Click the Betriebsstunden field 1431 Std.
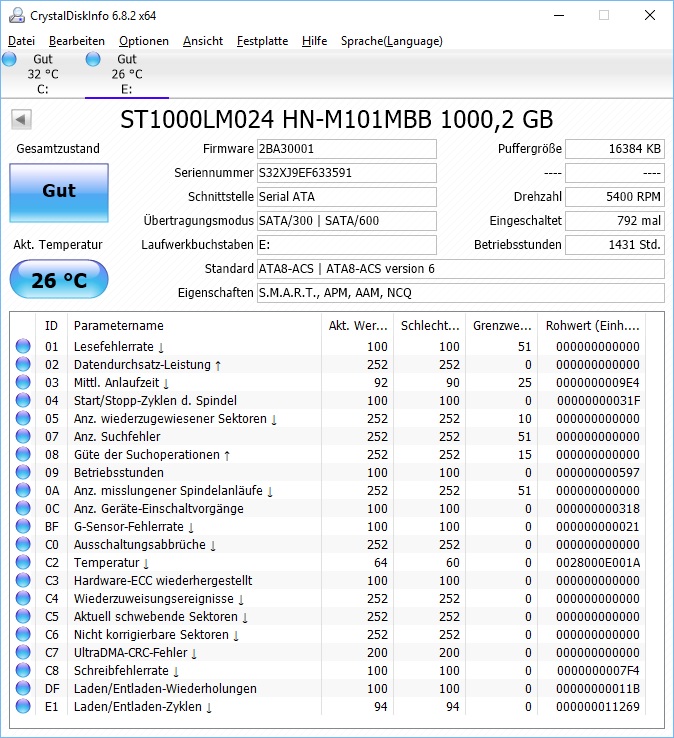 (615, 245)
